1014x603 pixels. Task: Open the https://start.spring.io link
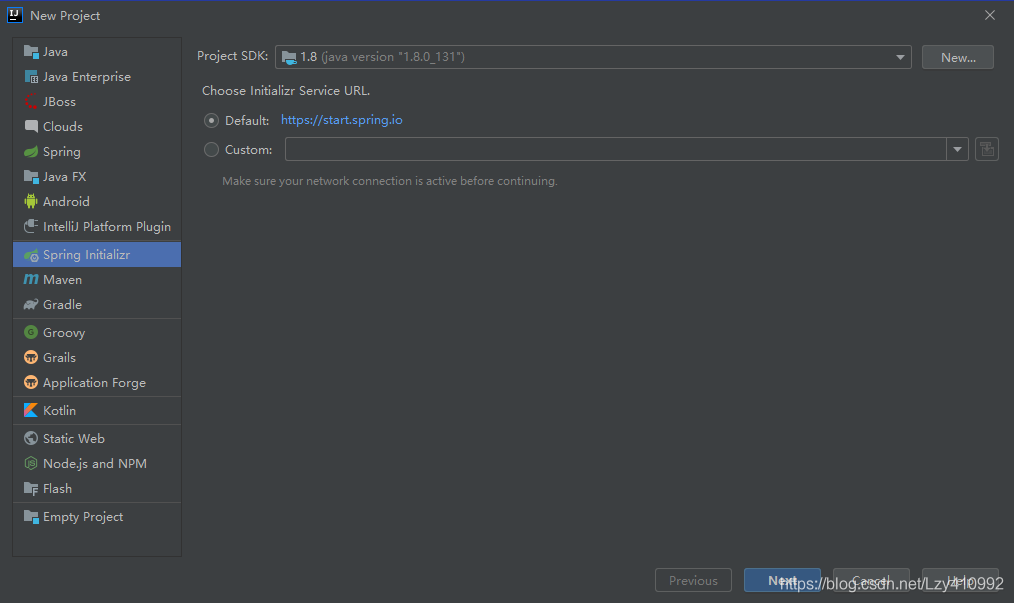point(341,120)
